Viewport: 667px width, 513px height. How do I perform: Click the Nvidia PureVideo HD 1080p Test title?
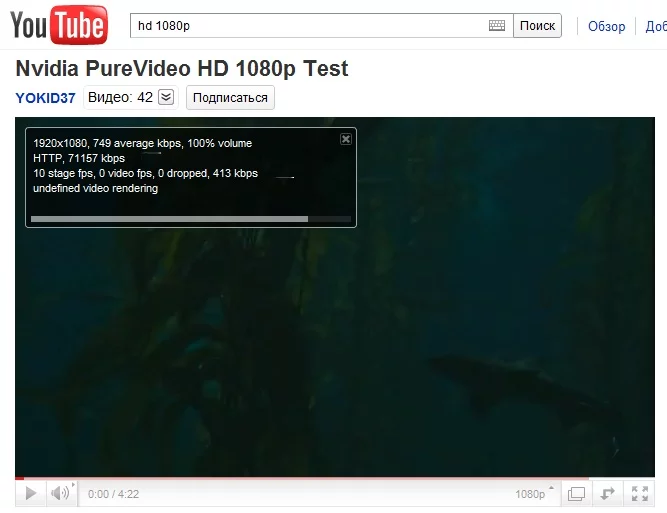pyautogui.click(x=182, y=68)
